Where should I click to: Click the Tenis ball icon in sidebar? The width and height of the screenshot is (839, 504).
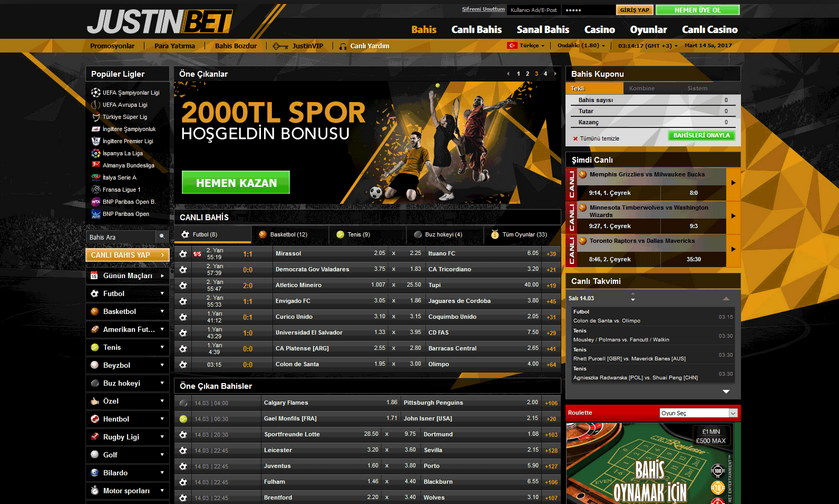click(95, 347)
